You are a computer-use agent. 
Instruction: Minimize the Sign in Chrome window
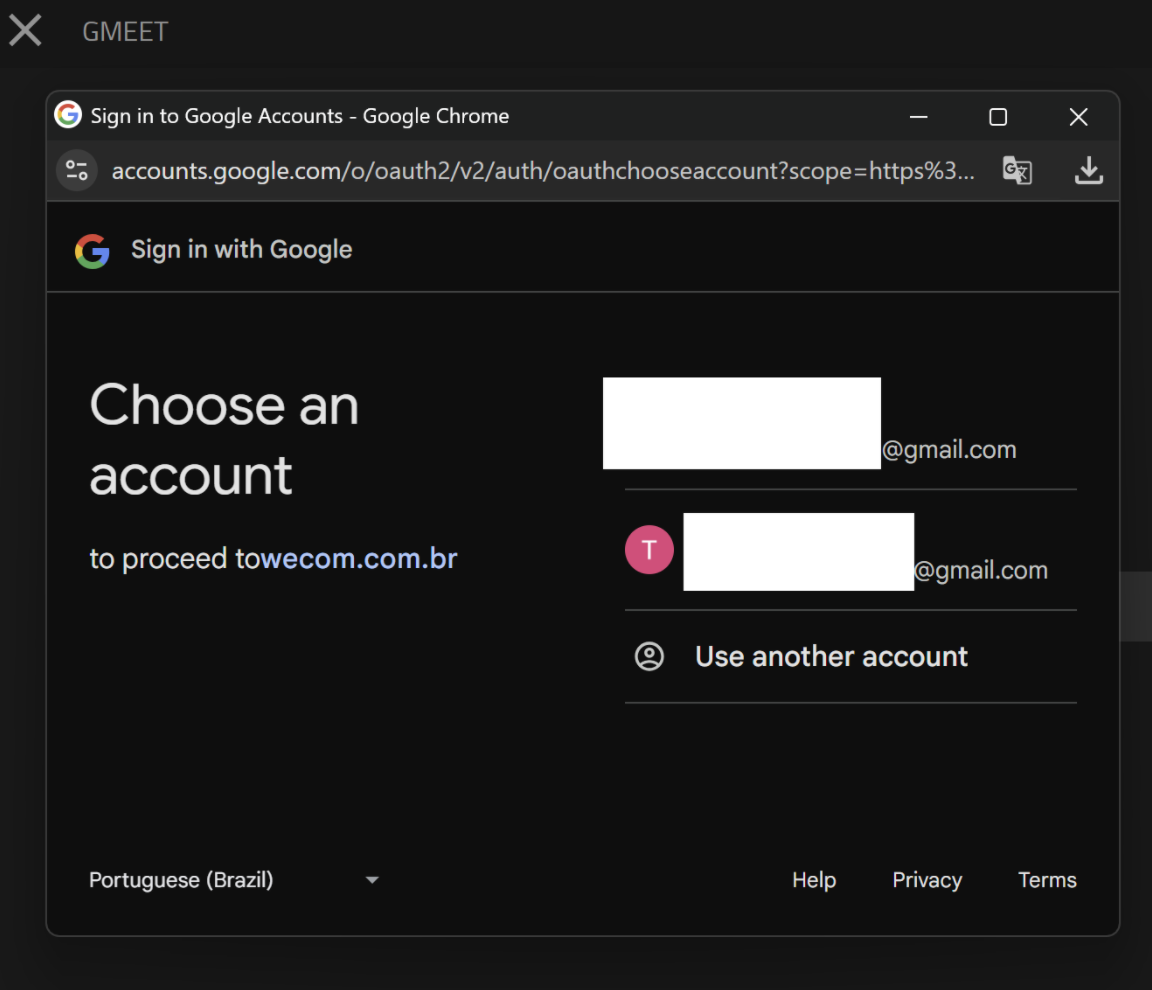(918, 117)
